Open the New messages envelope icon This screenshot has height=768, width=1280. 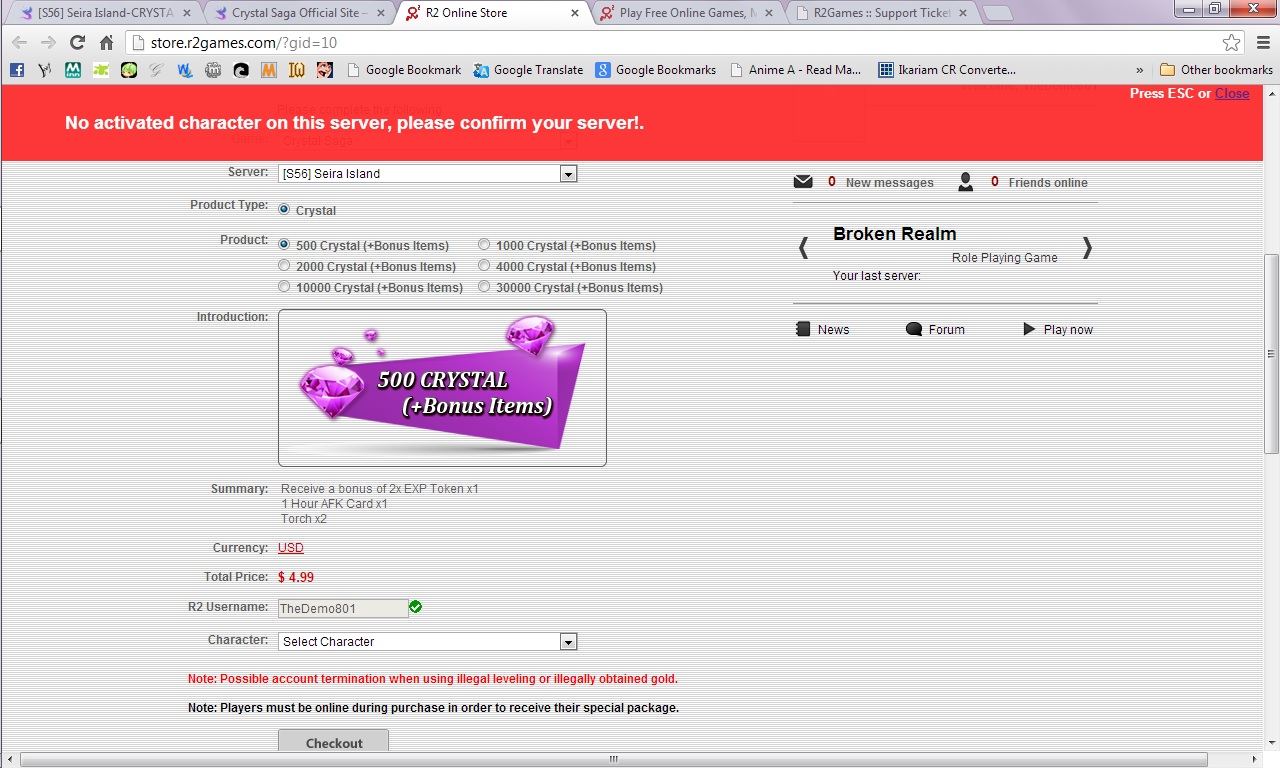point(803,182)
